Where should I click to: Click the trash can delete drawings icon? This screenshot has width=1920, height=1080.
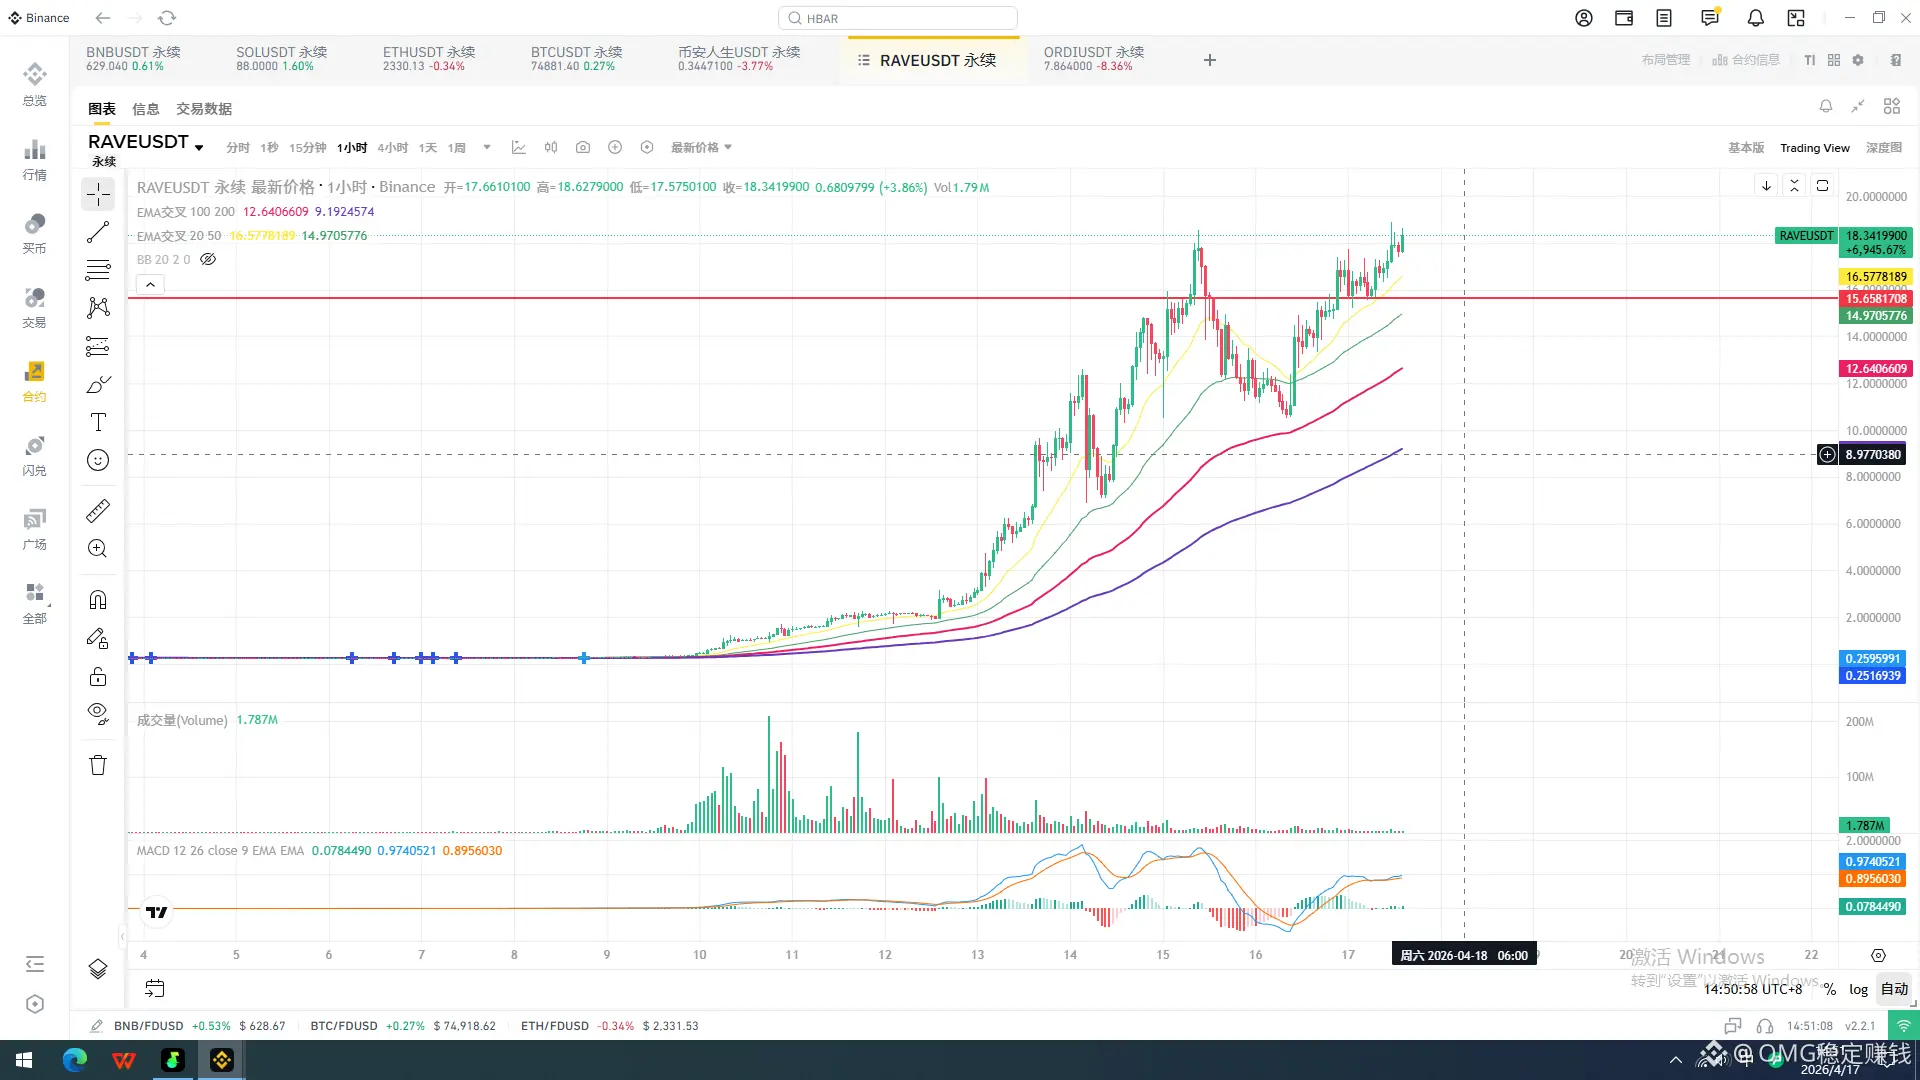(x=98, y=765)
